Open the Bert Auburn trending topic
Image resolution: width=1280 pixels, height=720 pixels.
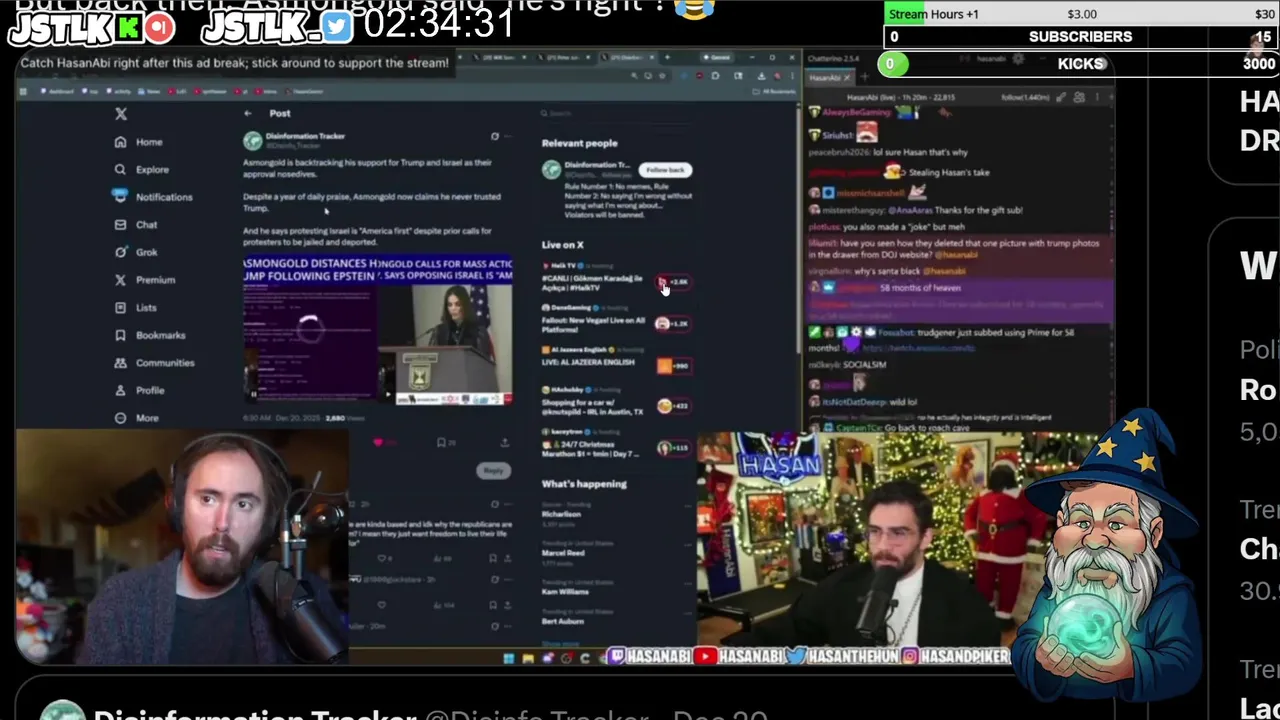click(x=563, y=621)
